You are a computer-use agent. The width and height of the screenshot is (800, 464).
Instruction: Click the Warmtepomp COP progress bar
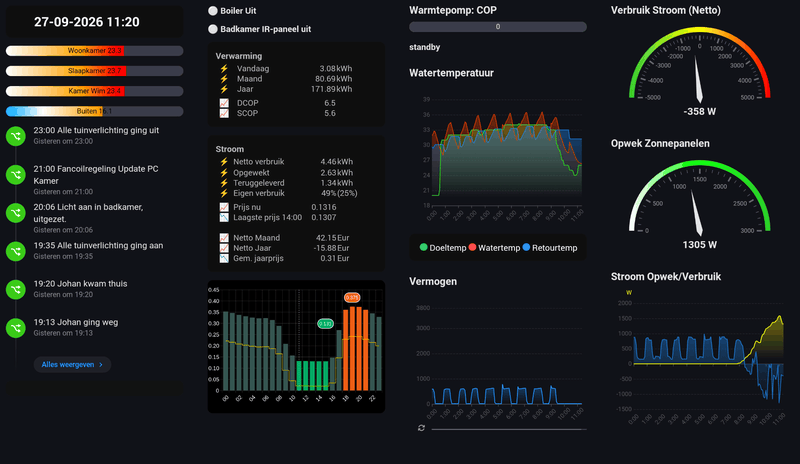pos(498,27)
